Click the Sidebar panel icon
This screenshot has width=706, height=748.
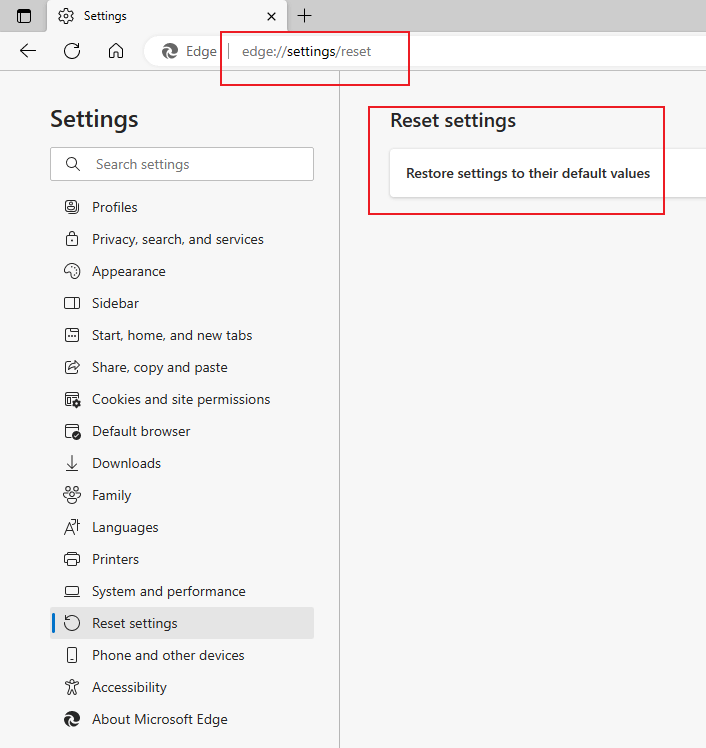point(72,303)
